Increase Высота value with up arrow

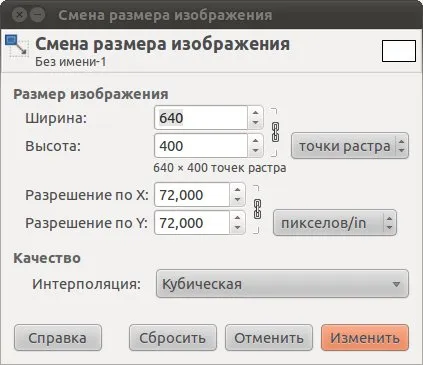coord(255,141)
